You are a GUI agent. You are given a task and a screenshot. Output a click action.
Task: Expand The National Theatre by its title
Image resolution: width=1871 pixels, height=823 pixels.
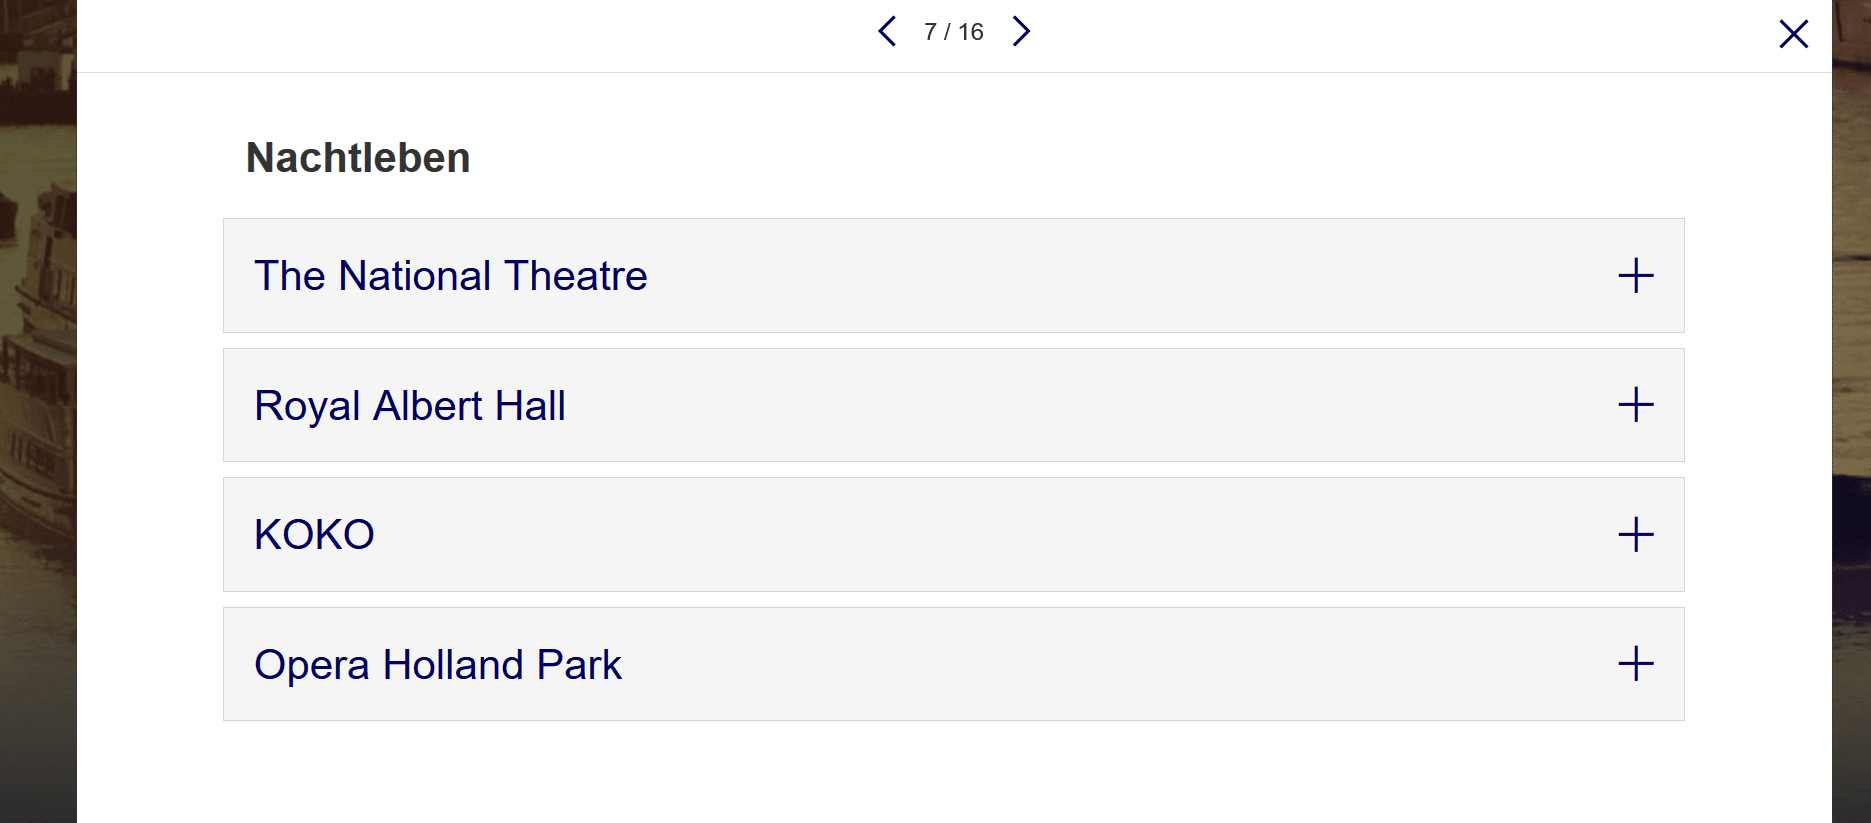[450, 276]
